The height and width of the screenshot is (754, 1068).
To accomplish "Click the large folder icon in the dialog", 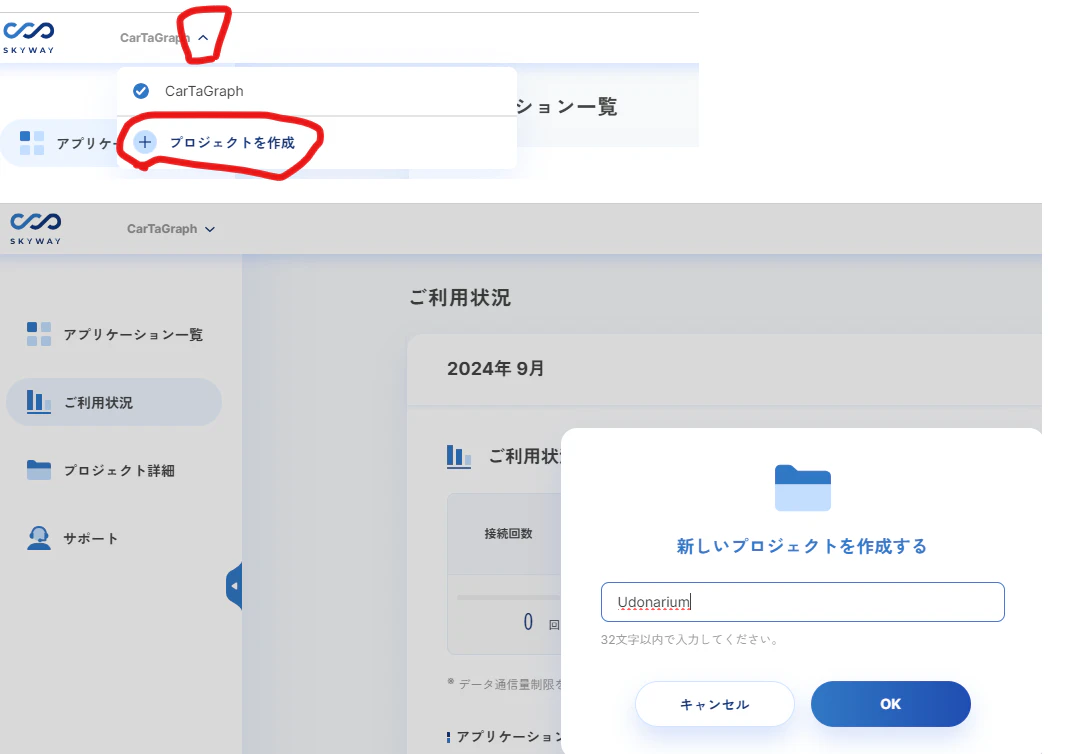I will pyautogui.click(x=802, y=488).
